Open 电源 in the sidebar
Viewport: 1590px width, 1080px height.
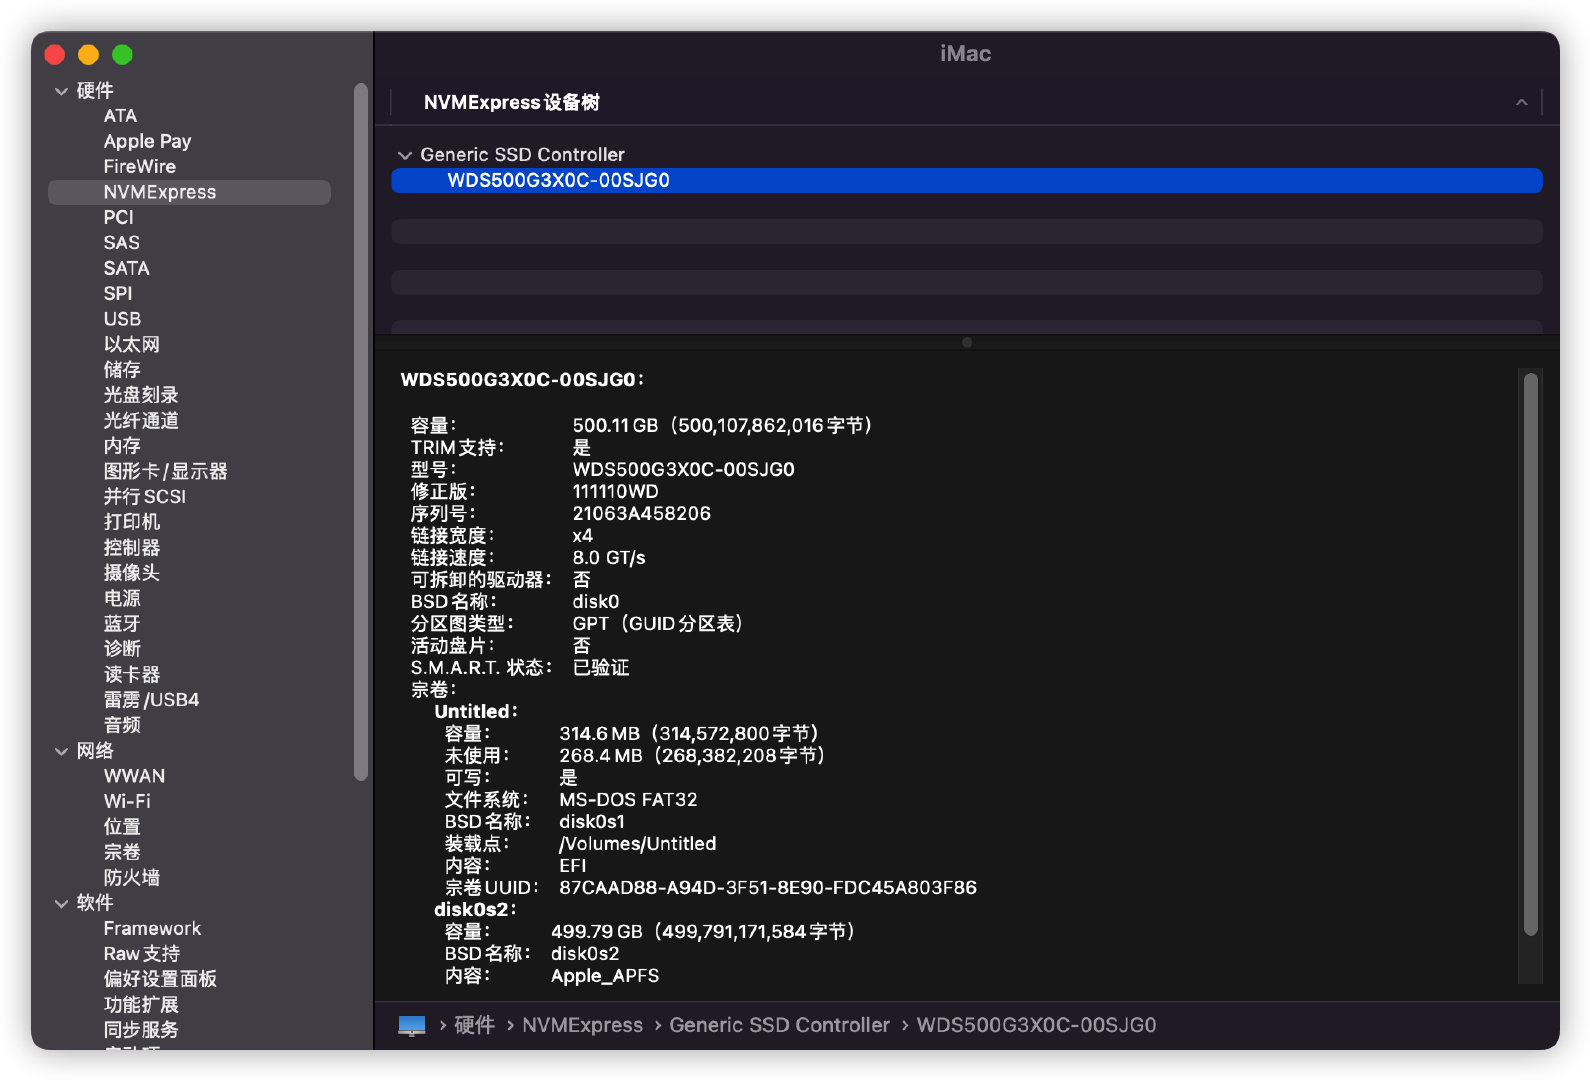coord(122,598)
